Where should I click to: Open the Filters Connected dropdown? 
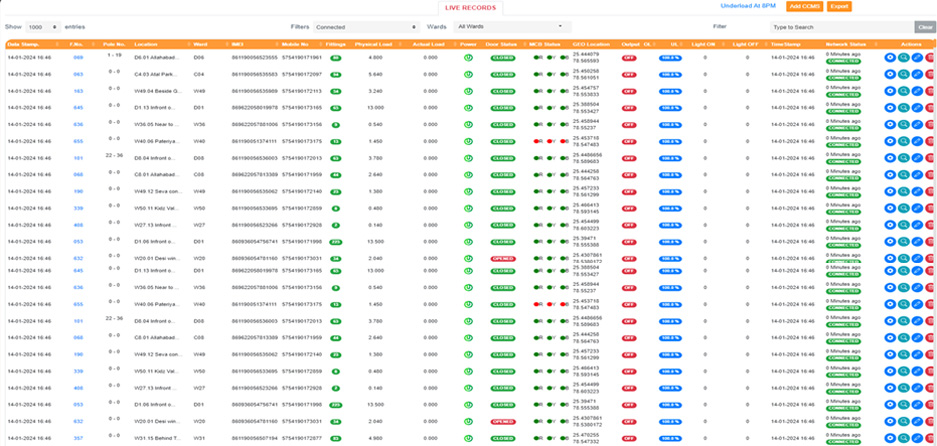(366, 27)
